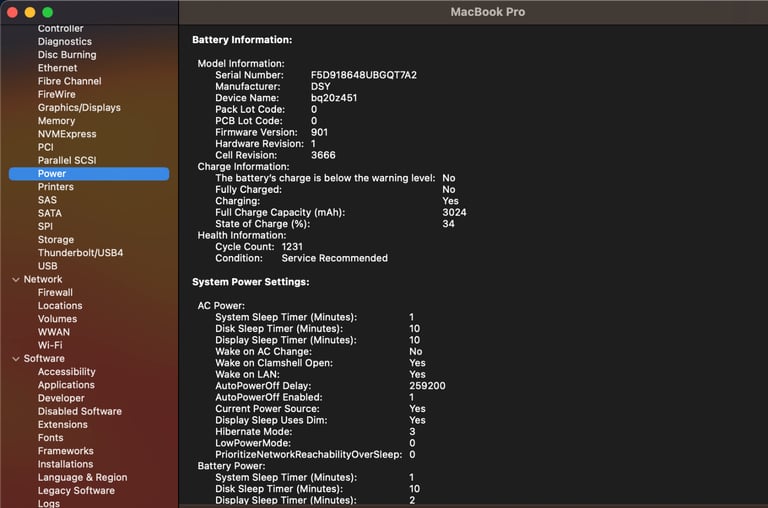Select Installations item

[65, 465]
